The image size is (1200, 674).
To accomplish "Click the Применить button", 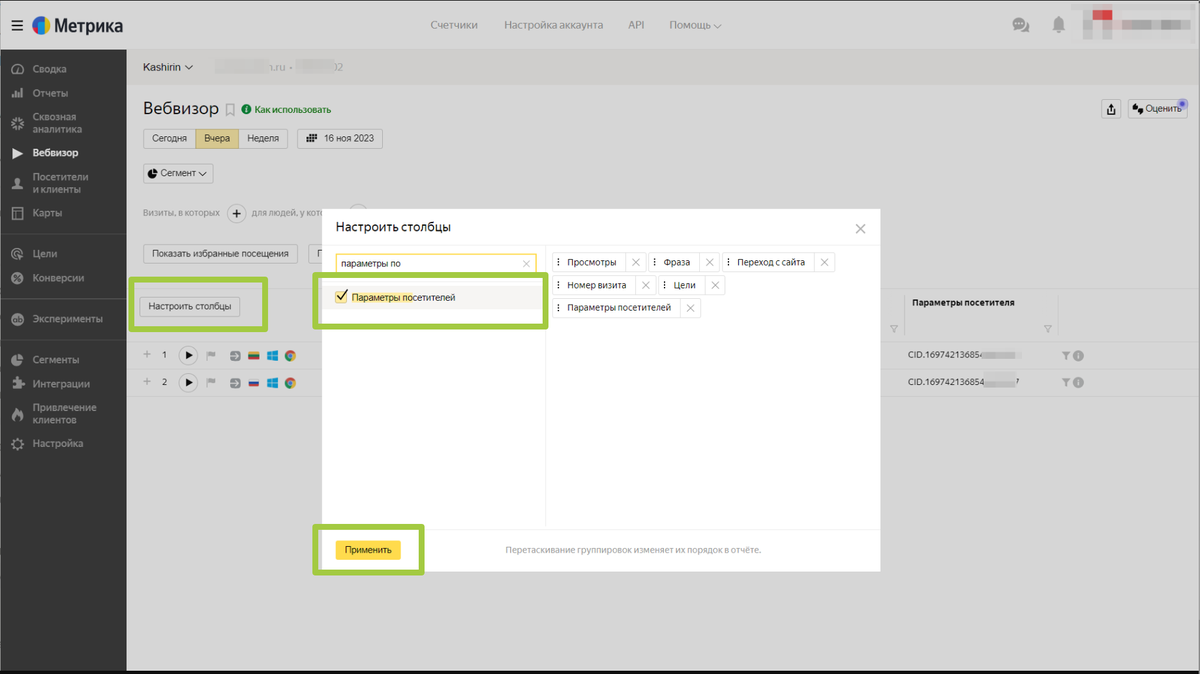I will tap(368, 550).
